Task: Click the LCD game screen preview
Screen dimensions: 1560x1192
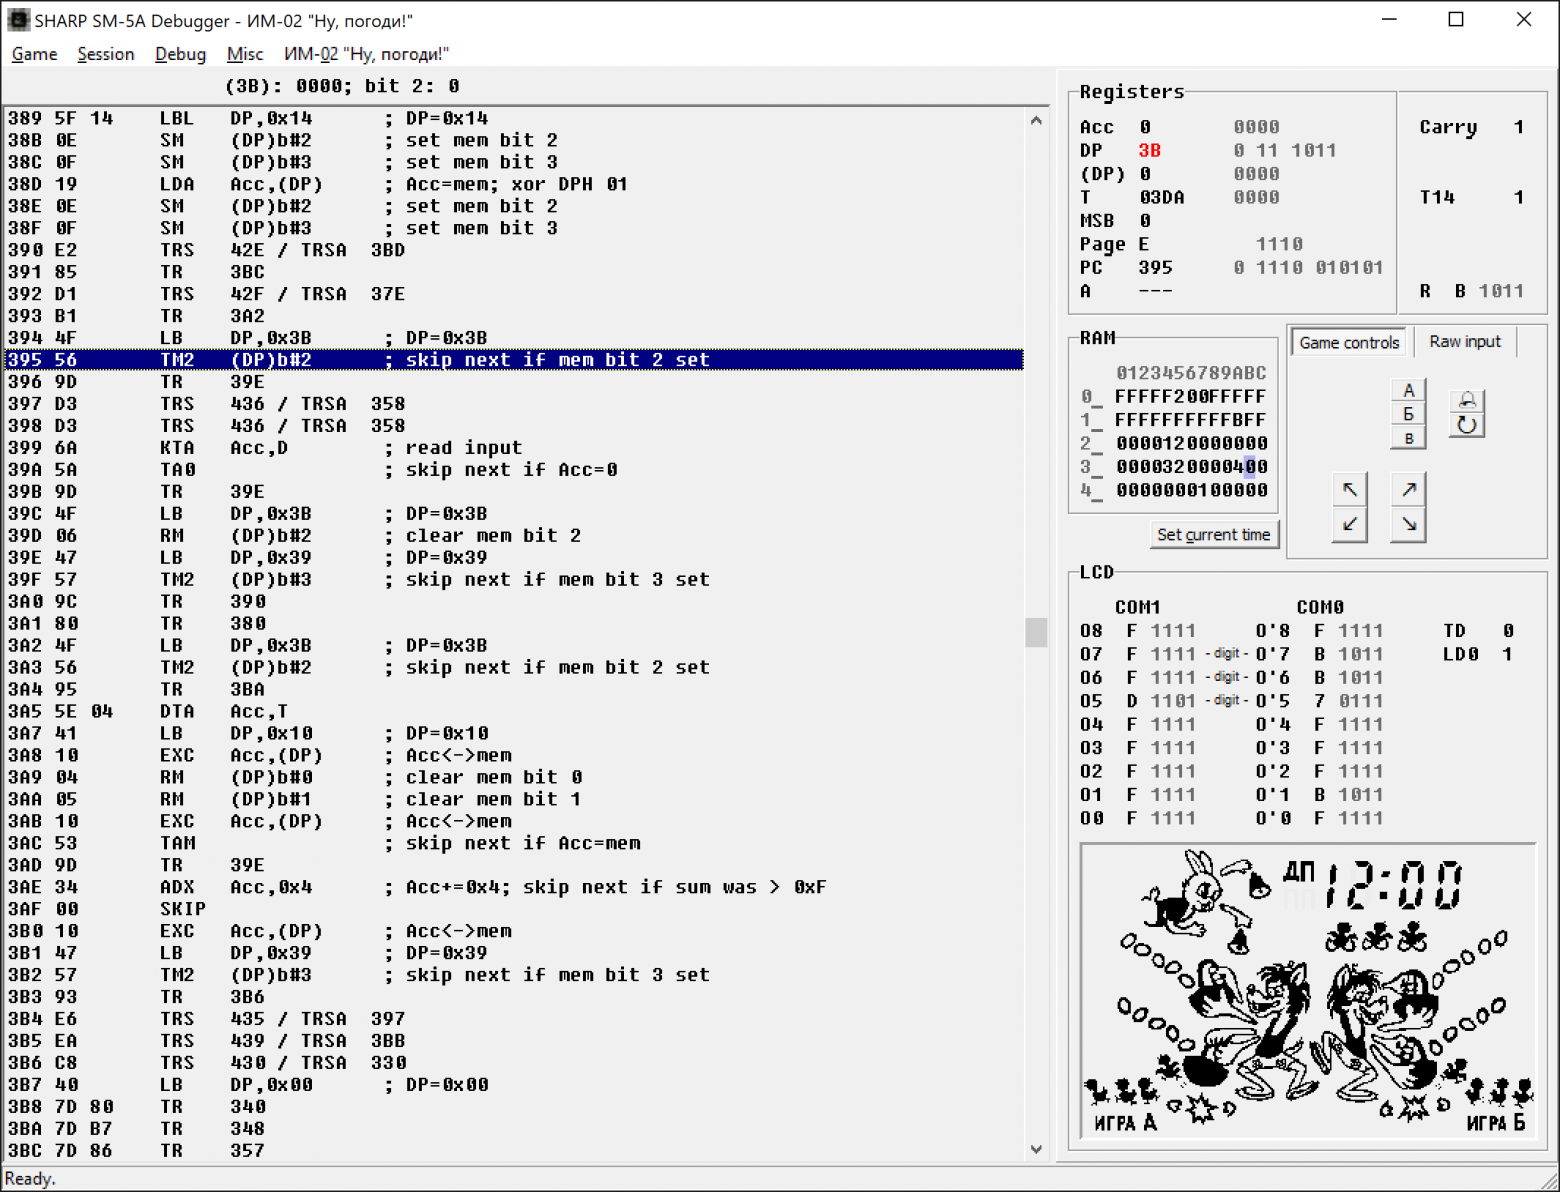Action: [1307, 991]
